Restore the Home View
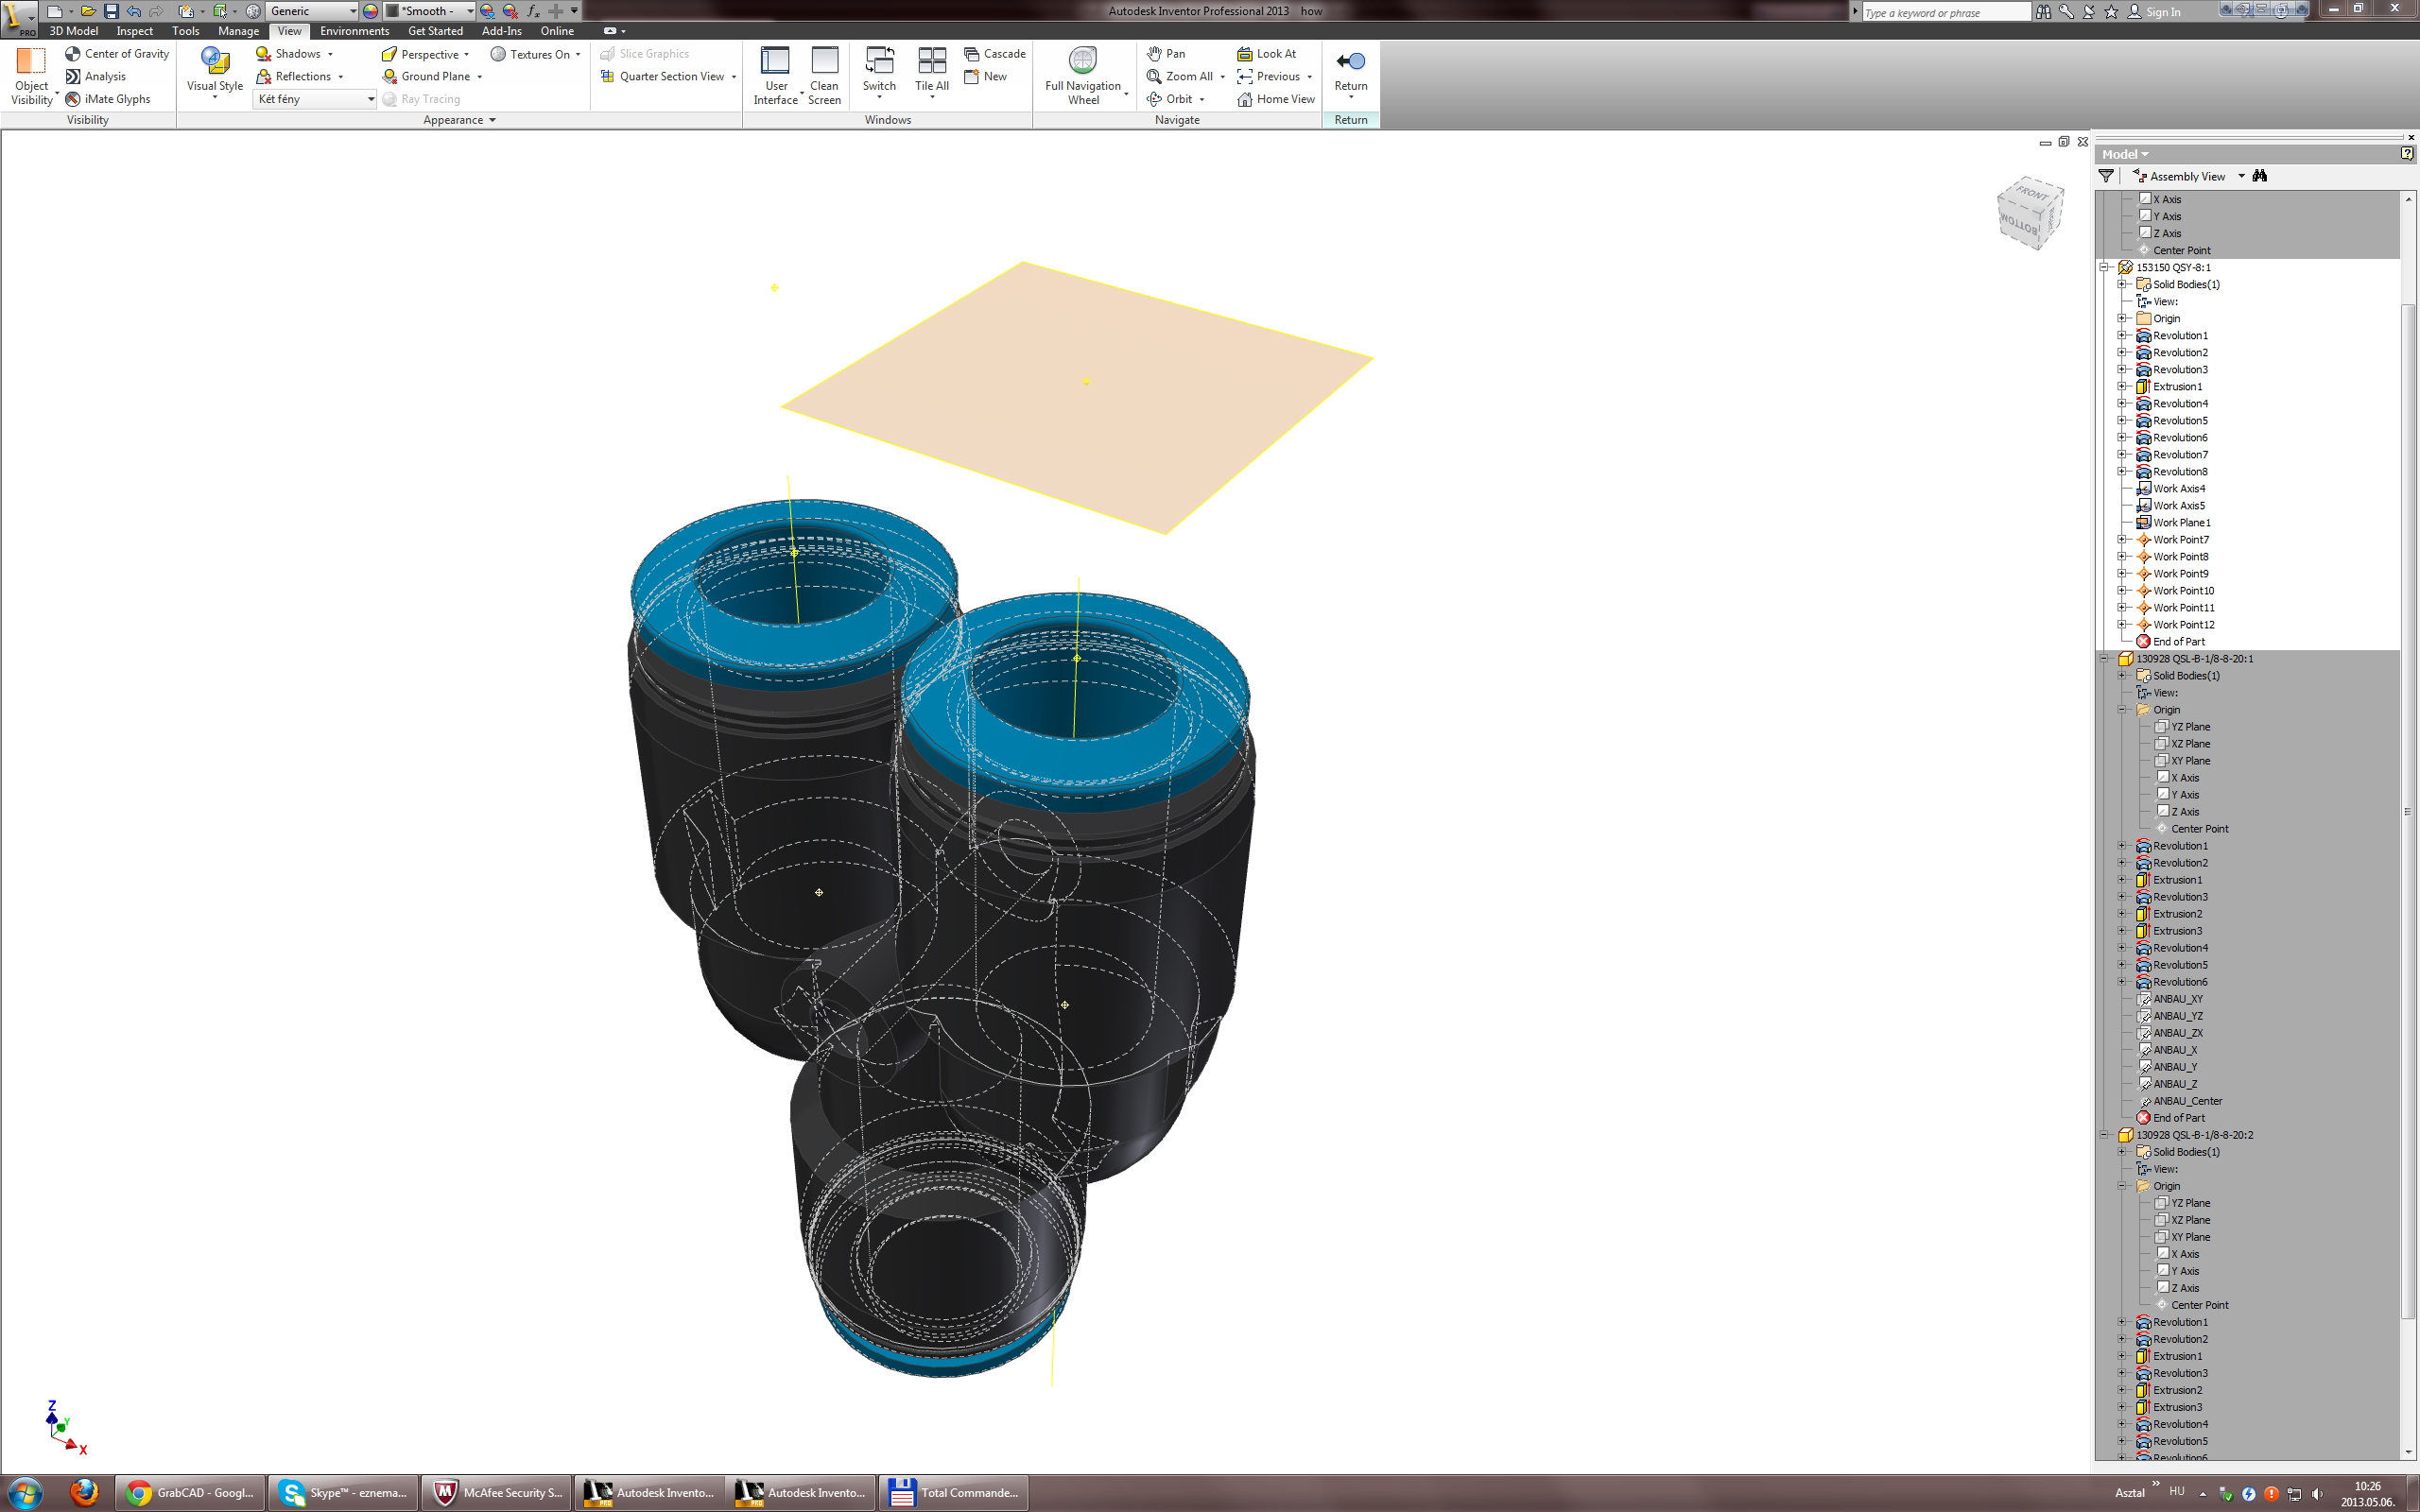This screenshot has width=2420, height=1512. [x=1276, y=99]
